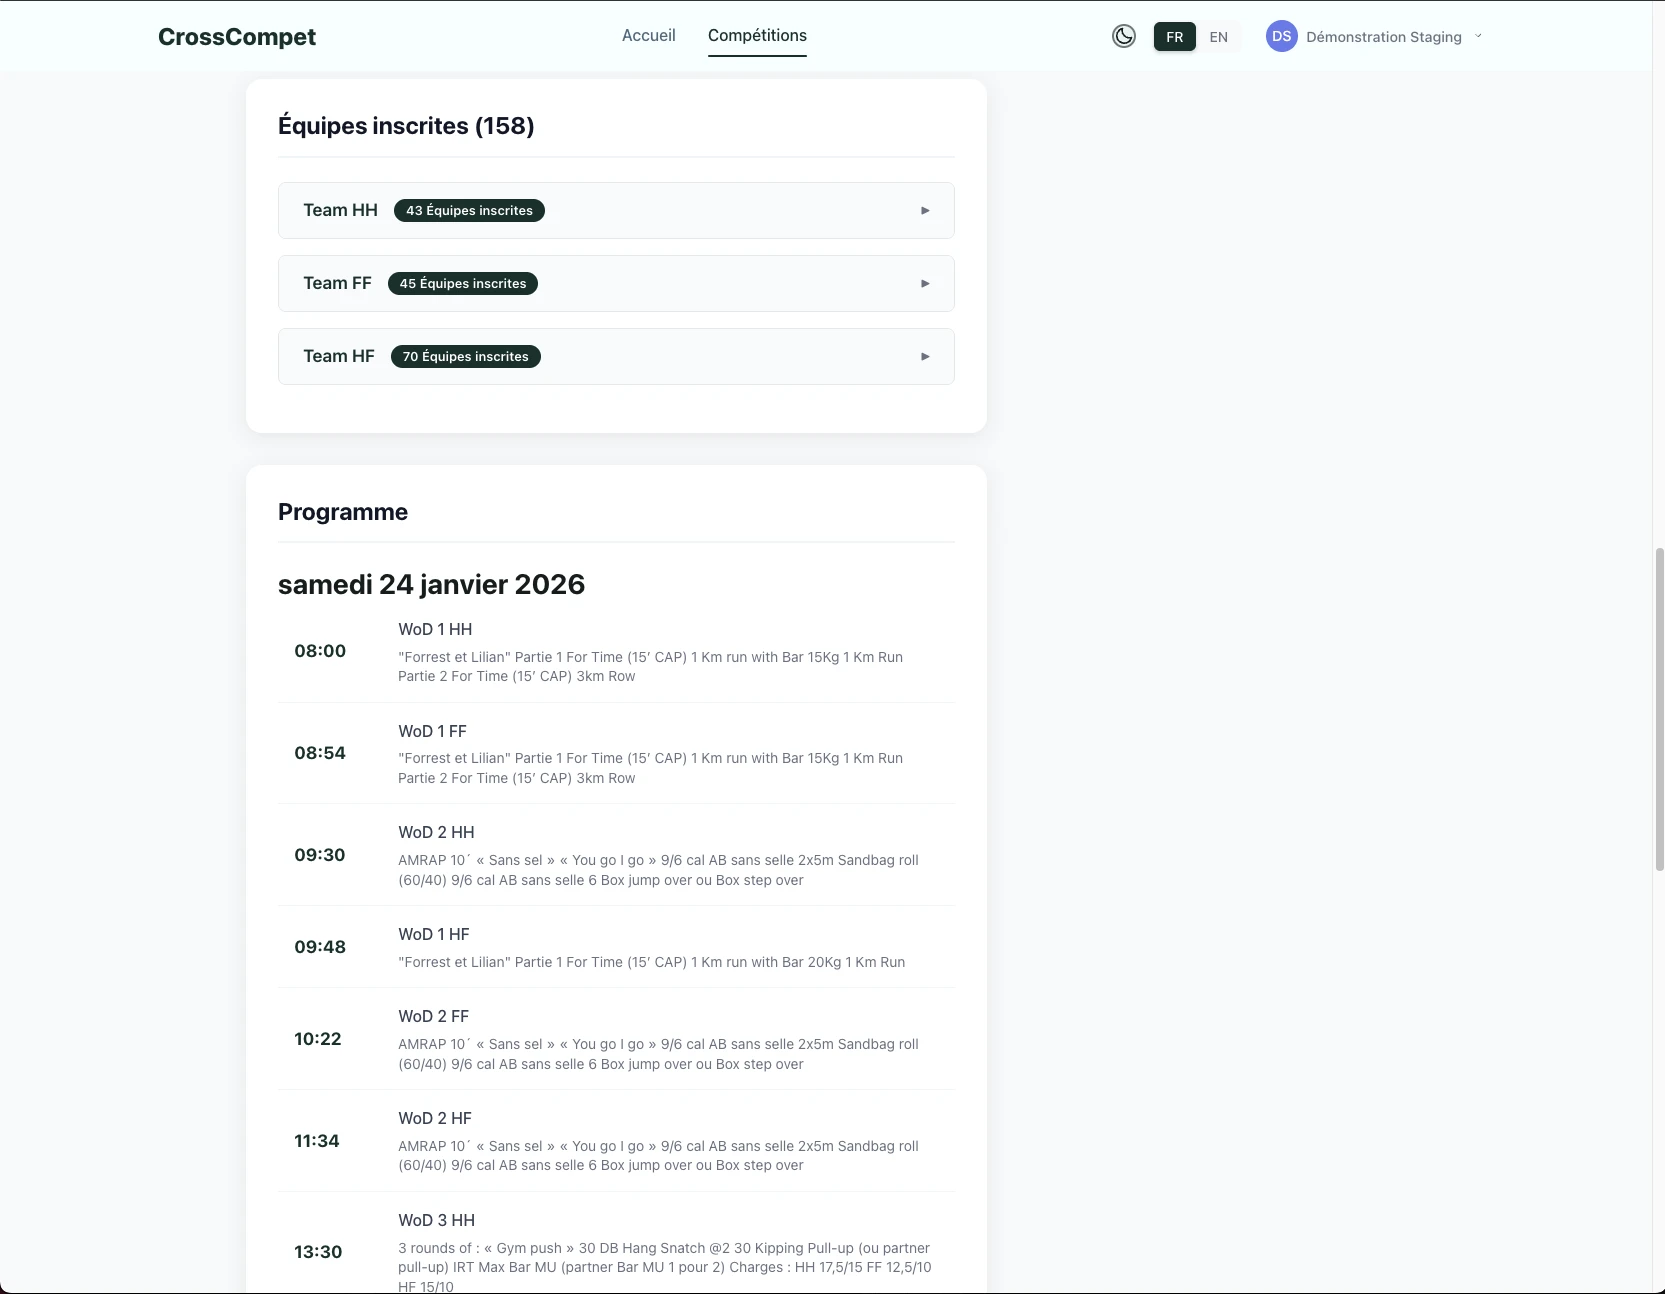The image size is (1665, 1294).
Task: Toggle dark mode with the moon icon
Action: pyautogui.click(x=1123, y=36)
